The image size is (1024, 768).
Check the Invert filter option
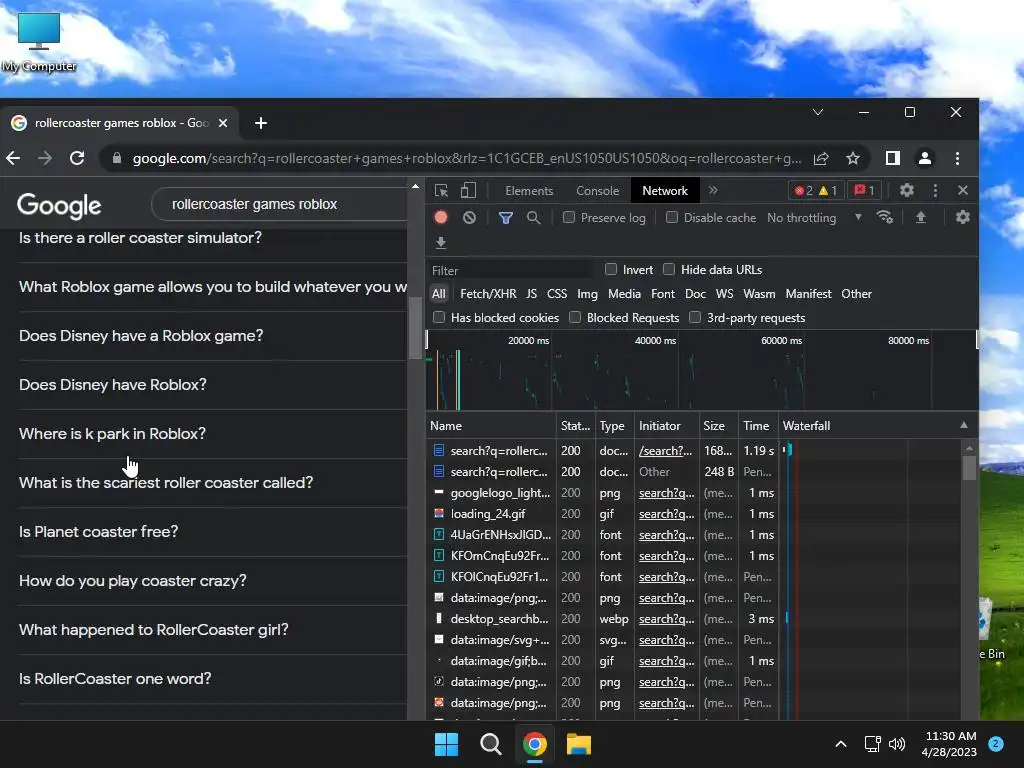click(x=611, y=269)
